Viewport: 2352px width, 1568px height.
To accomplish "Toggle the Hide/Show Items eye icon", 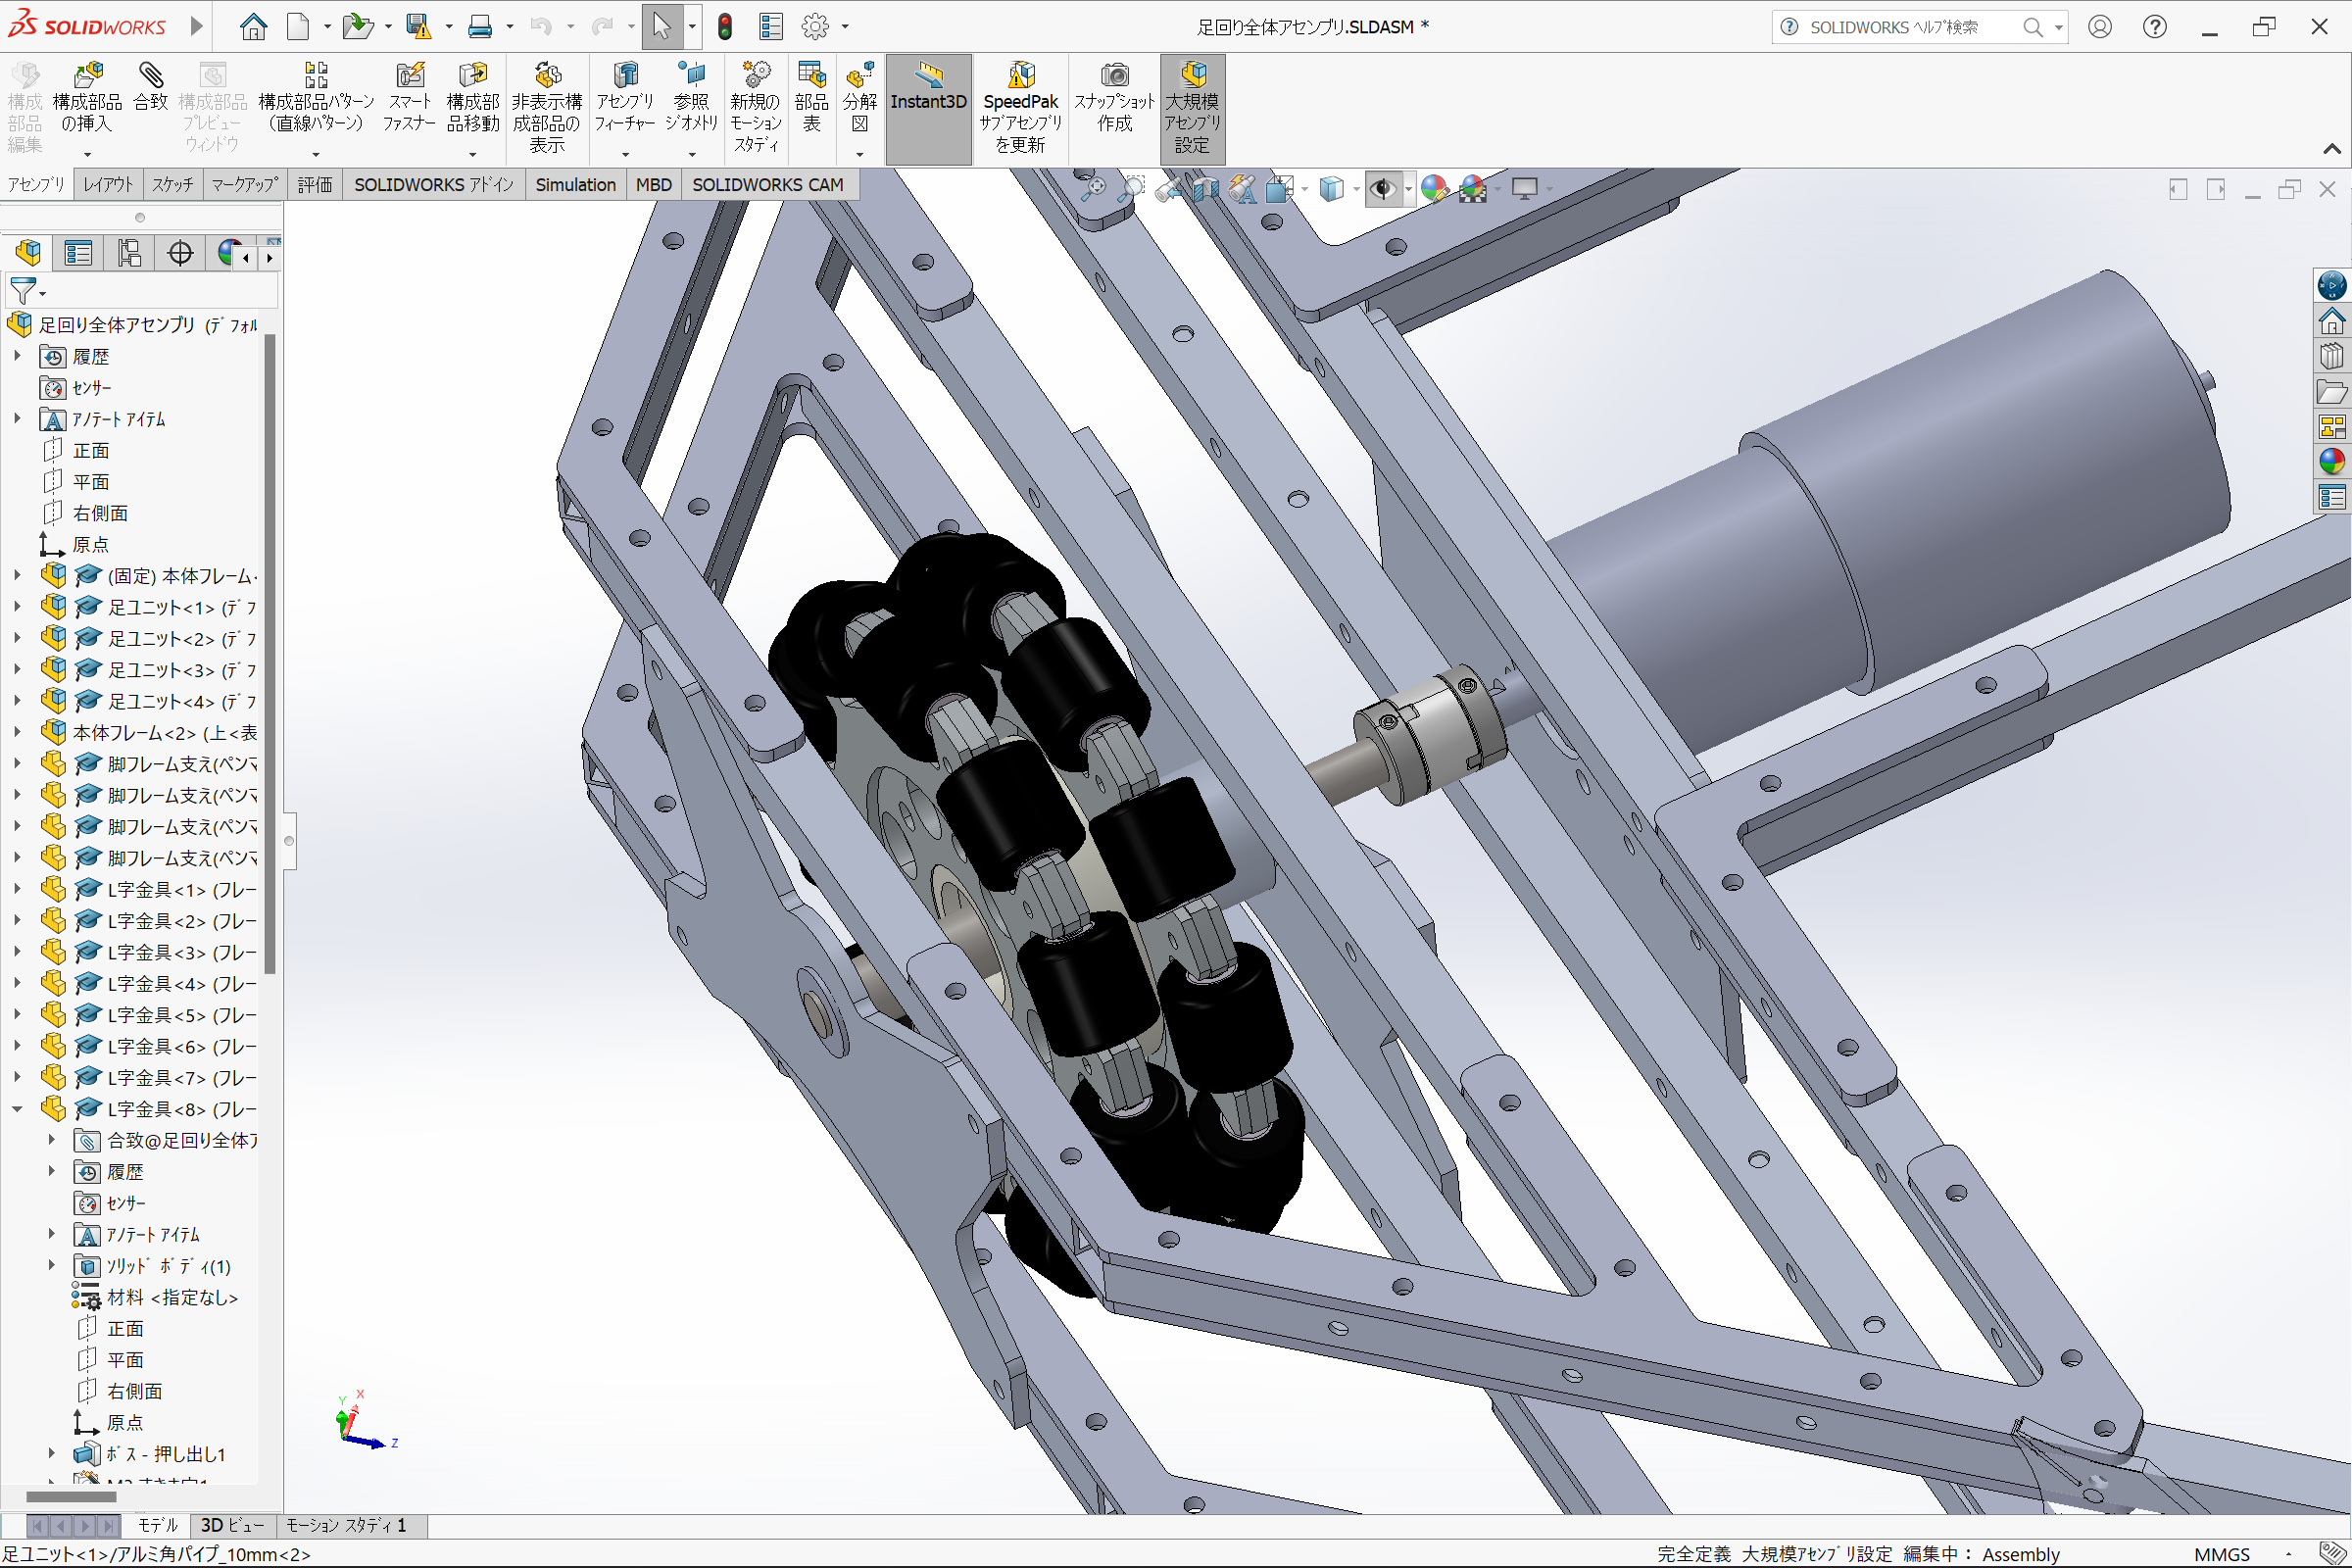I will tap(1383, 188).
